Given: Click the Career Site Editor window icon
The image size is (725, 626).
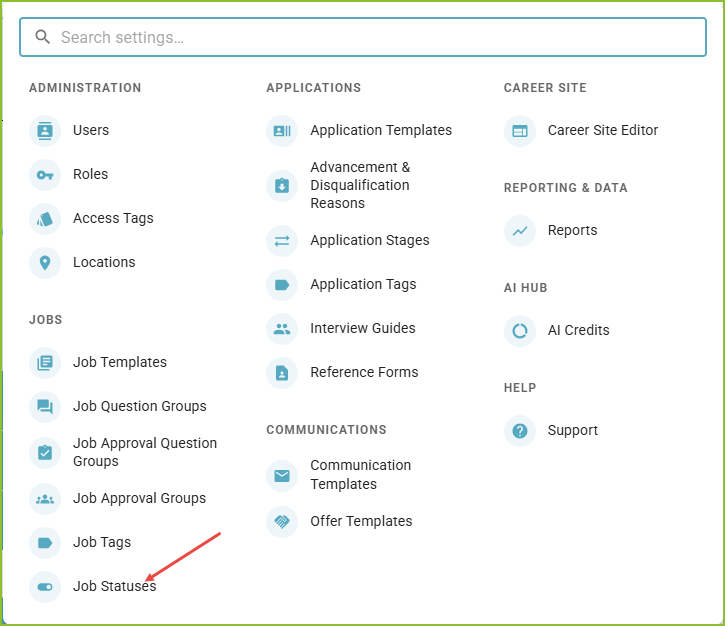Looking at the screenshot, I should [x=520, y=131].
